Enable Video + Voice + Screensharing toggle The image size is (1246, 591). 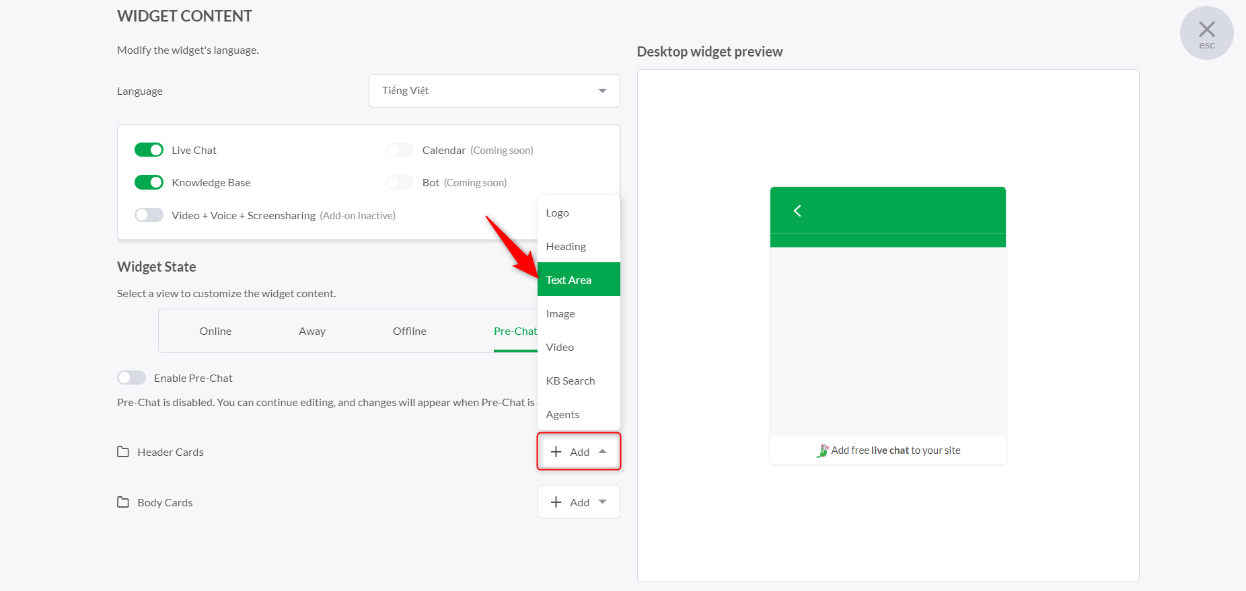149,215
